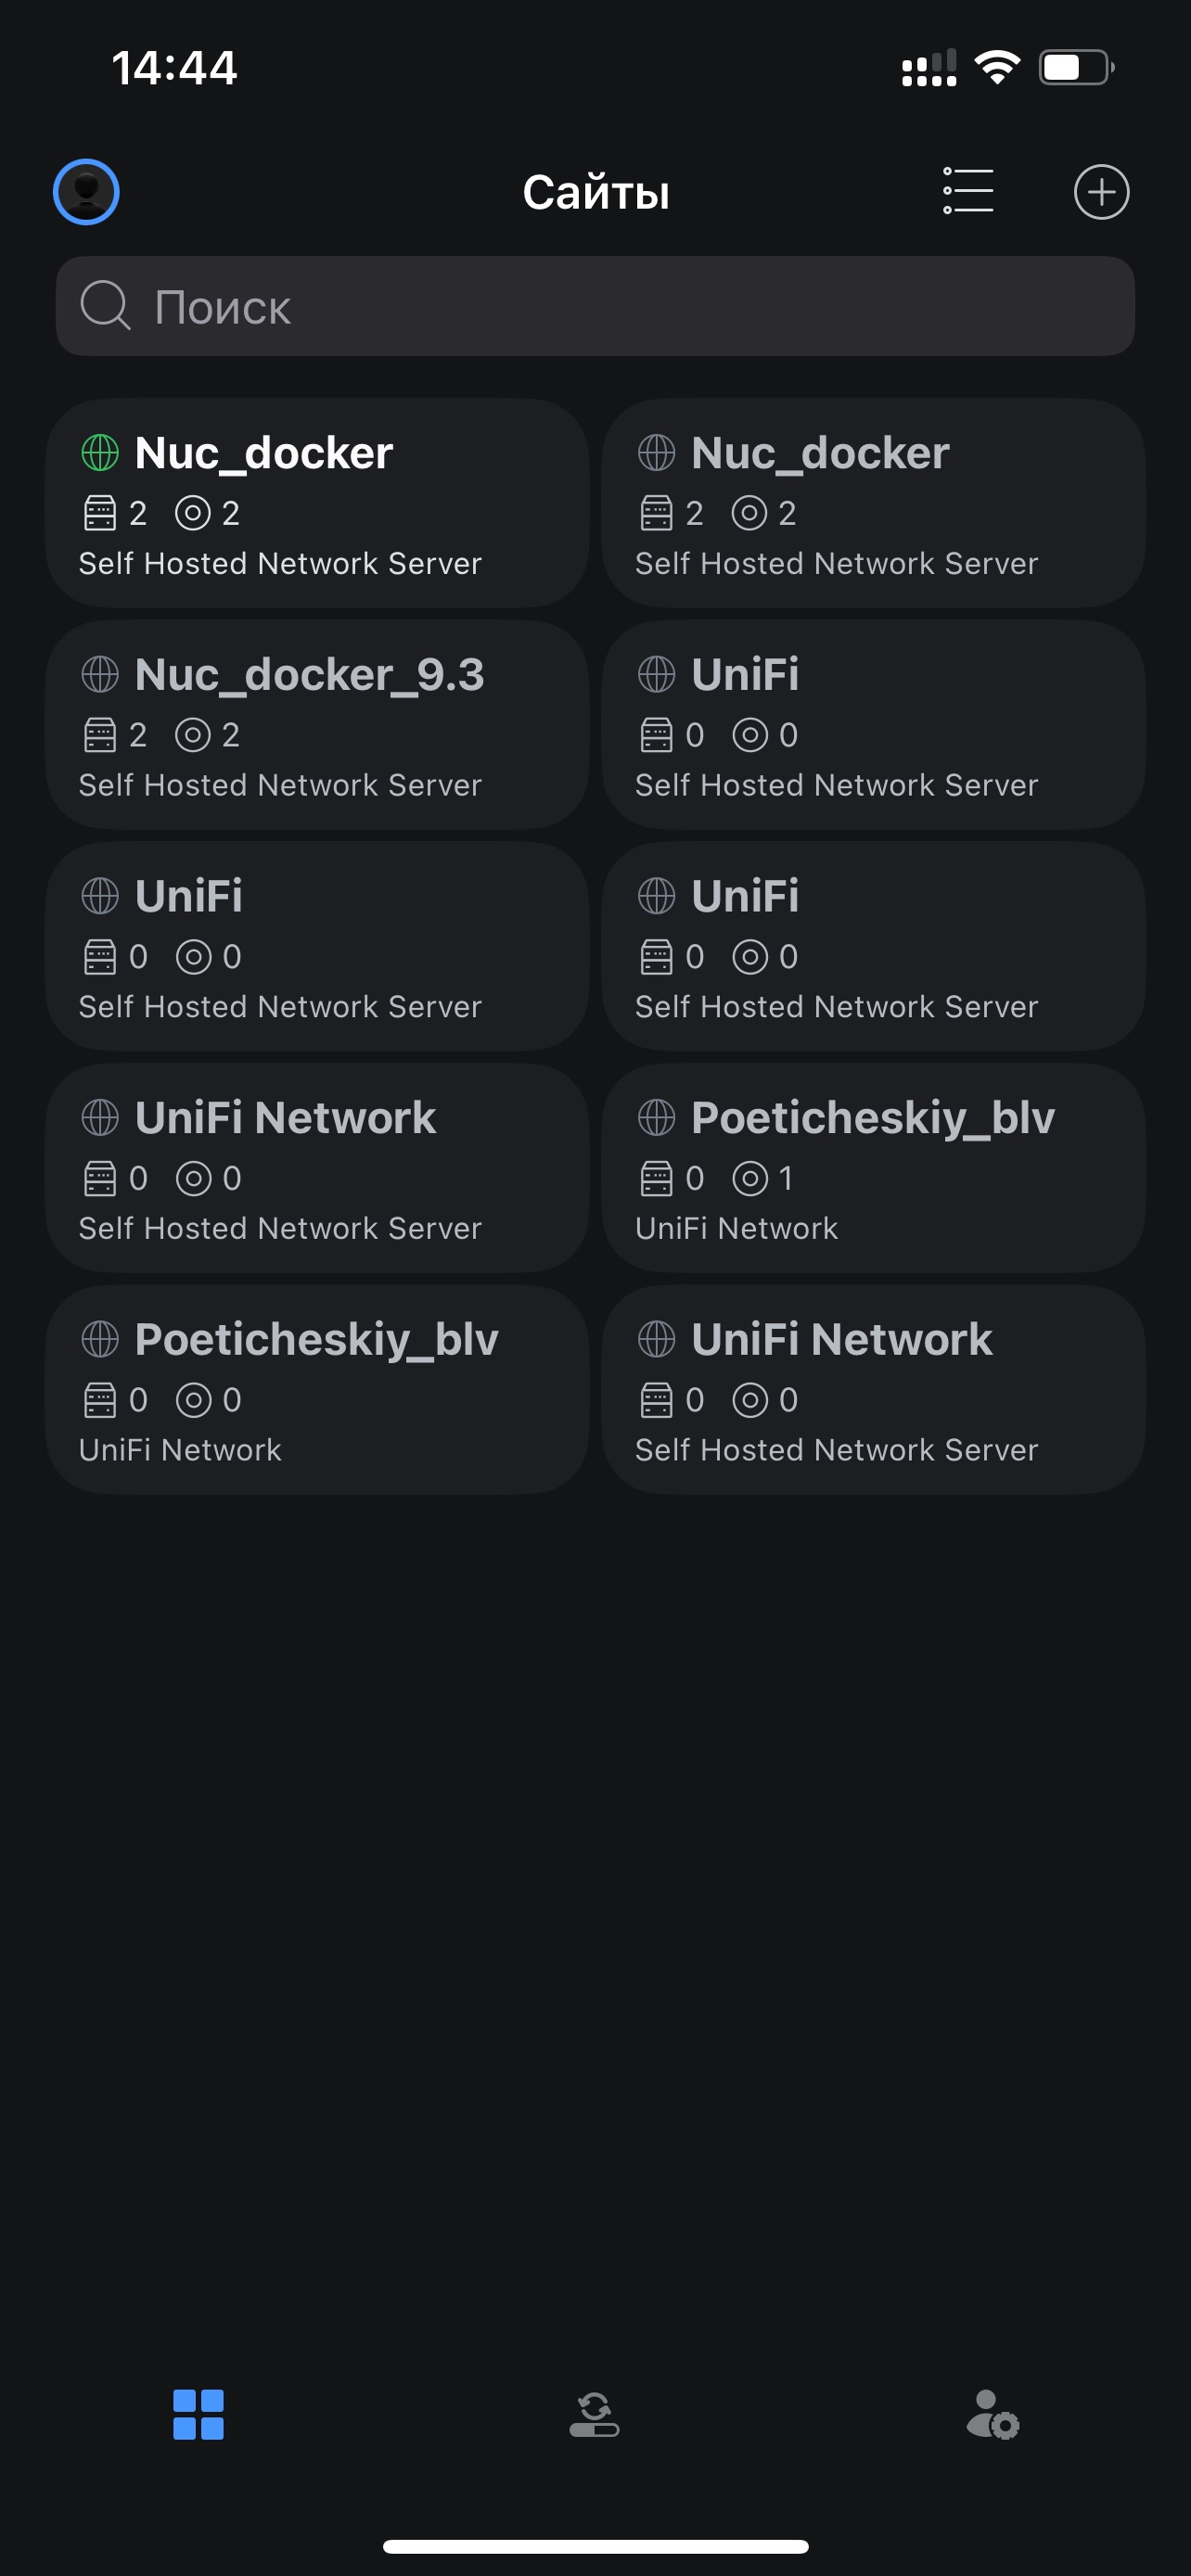Open the devices sync tab
Screen dimensions: 1191x2576
(x=595, y=2415)
